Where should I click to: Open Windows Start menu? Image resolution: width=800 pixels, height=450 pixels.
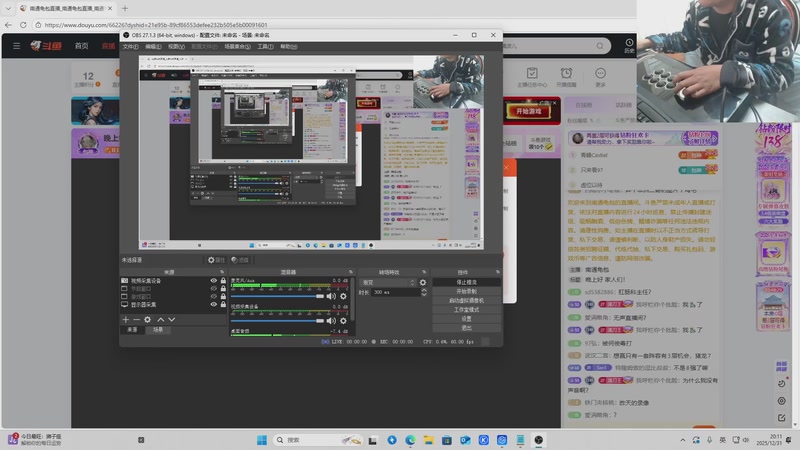pyautogui.click(x=262, y=440)
